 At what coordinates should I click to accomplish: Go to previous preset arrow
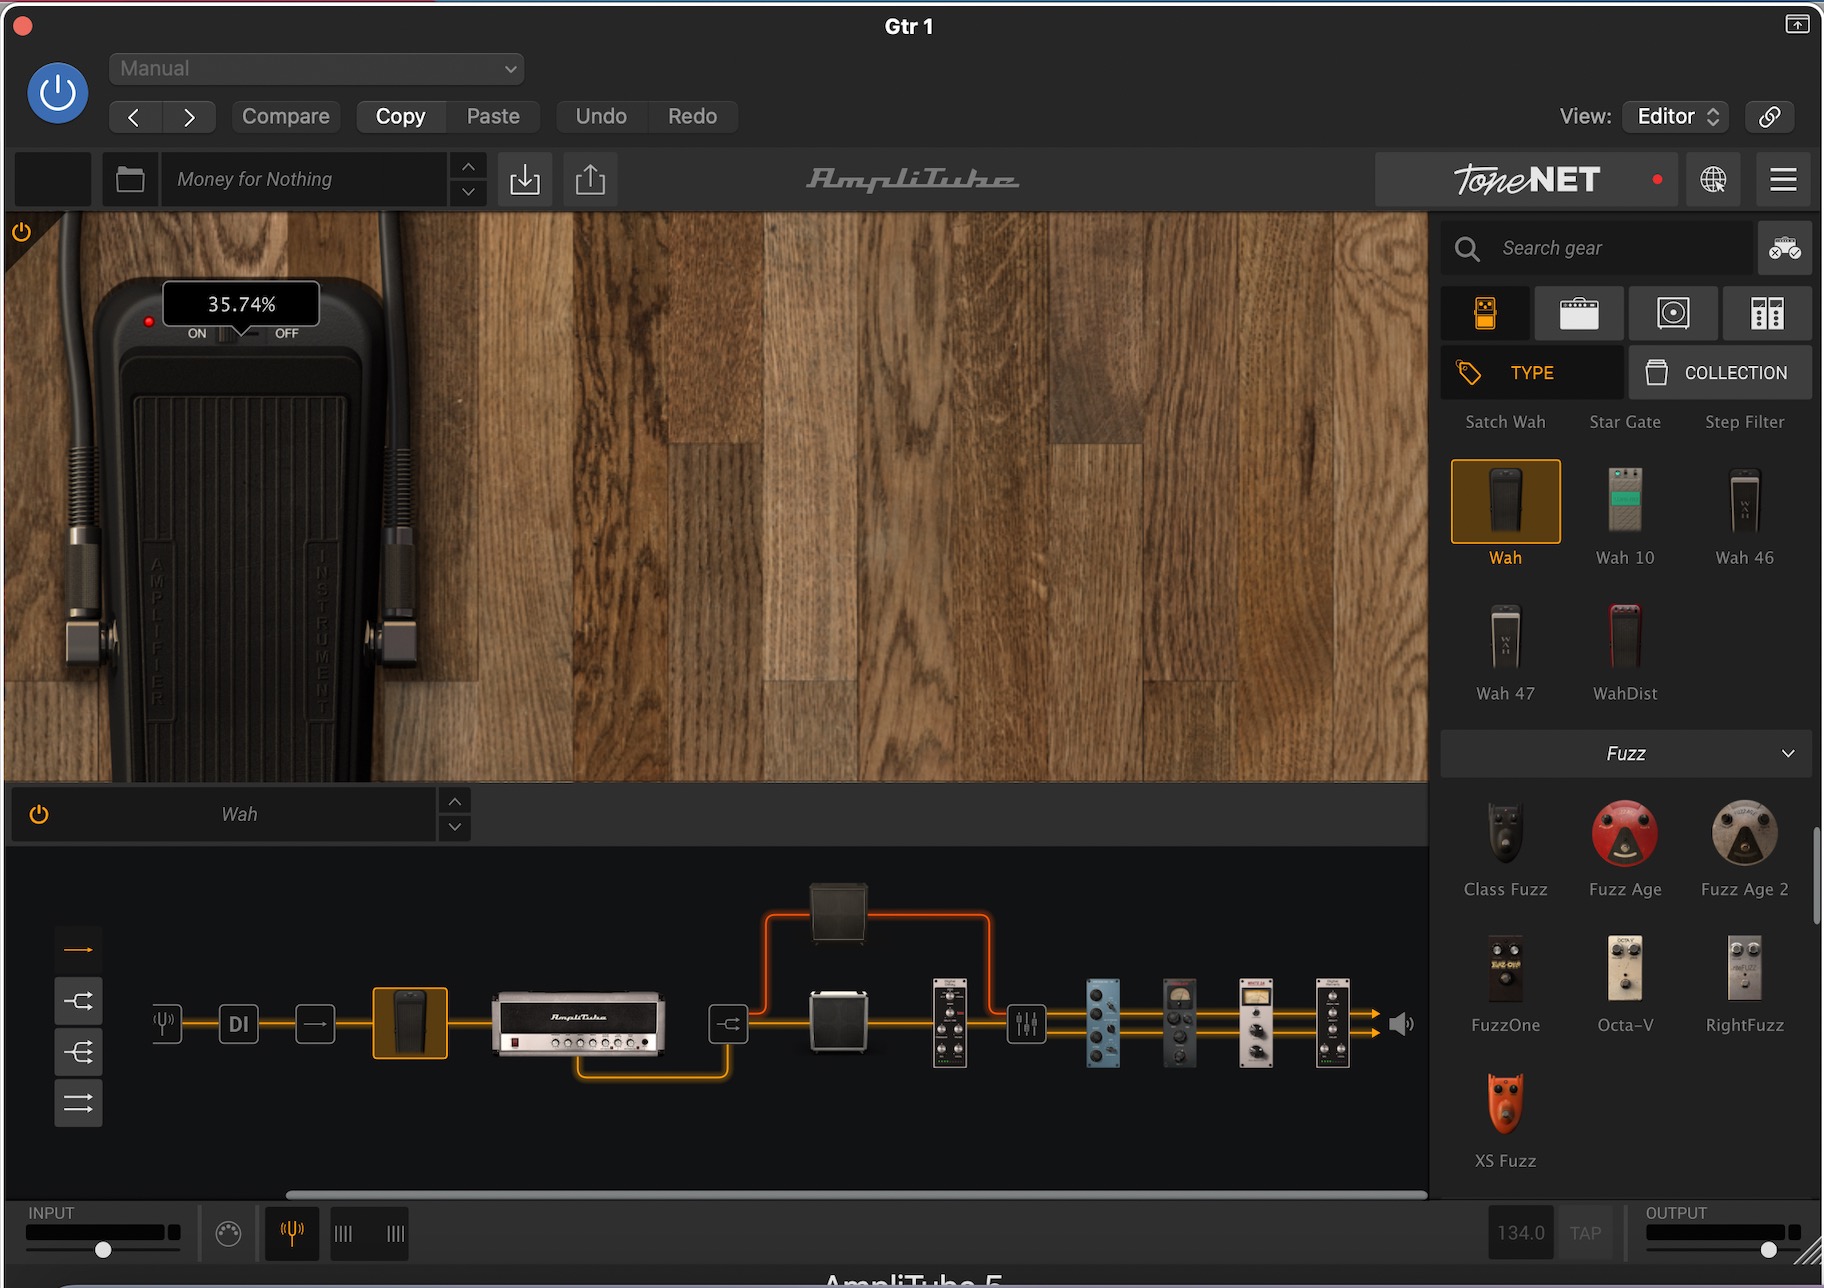tap(134, 117)
